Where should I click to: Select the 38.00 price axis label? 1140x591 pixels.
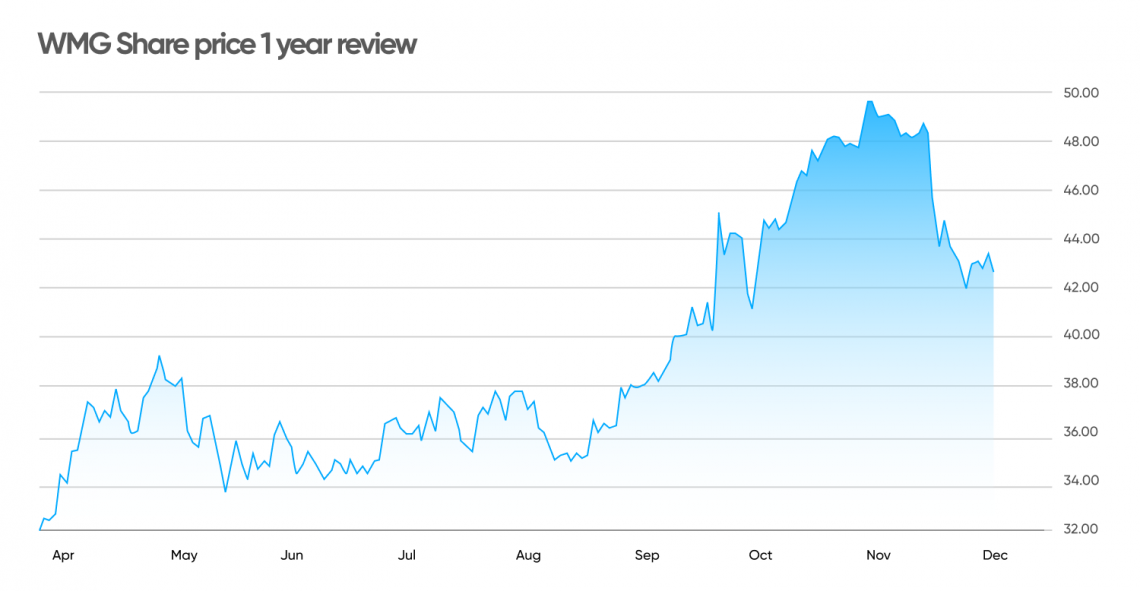point(1081,384)
